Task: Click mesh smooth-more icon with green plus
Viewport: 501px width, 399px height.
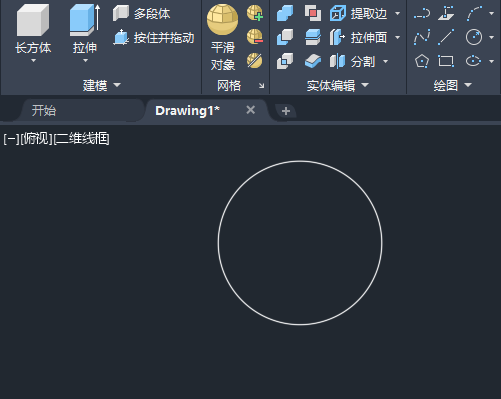Action: [x=255, y=13]
